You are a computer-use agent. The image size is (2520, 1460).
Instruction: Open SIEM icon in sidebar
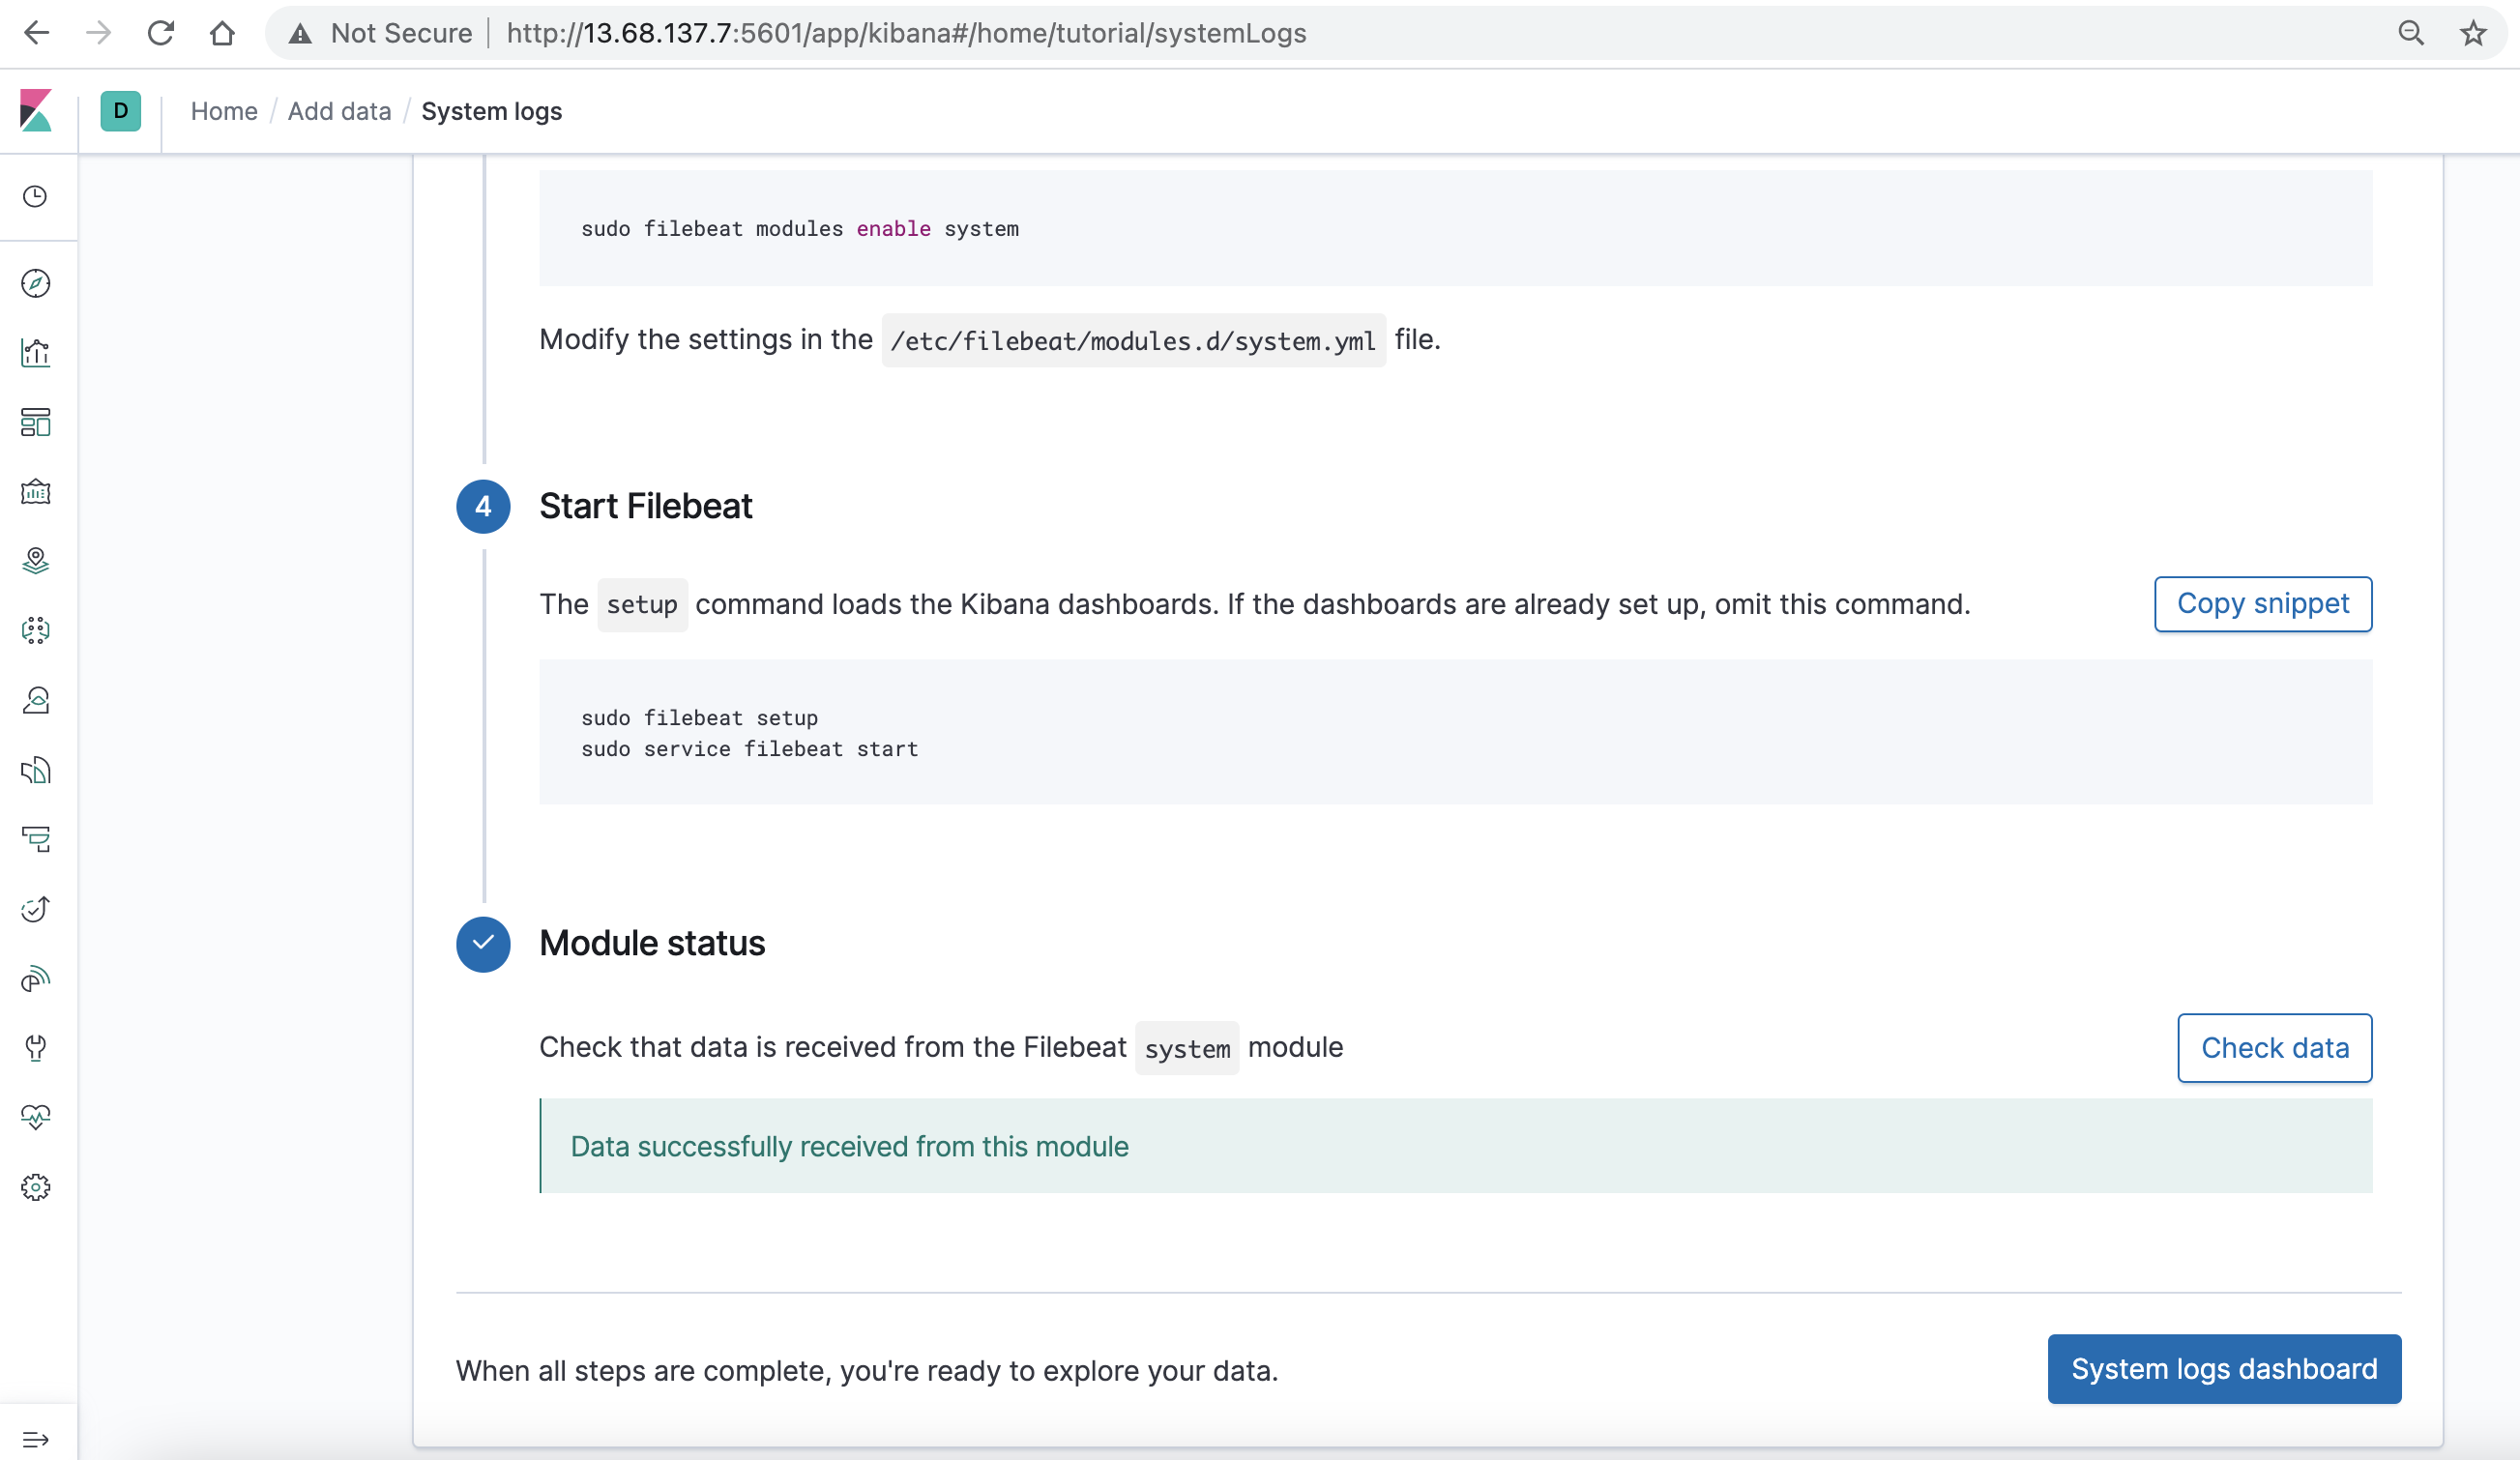pyautogui.click(x=36, y=978)
